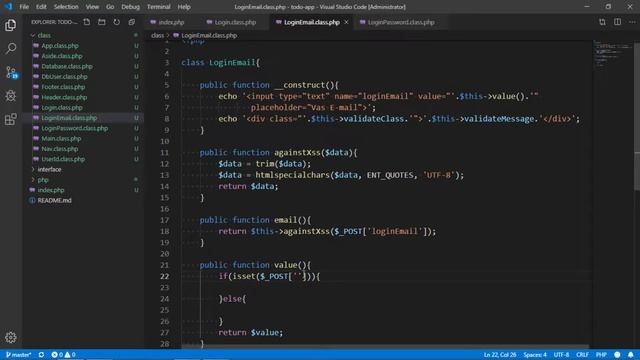
Task: Switch to the Login.class.php tab
Action: coord(235,22)
